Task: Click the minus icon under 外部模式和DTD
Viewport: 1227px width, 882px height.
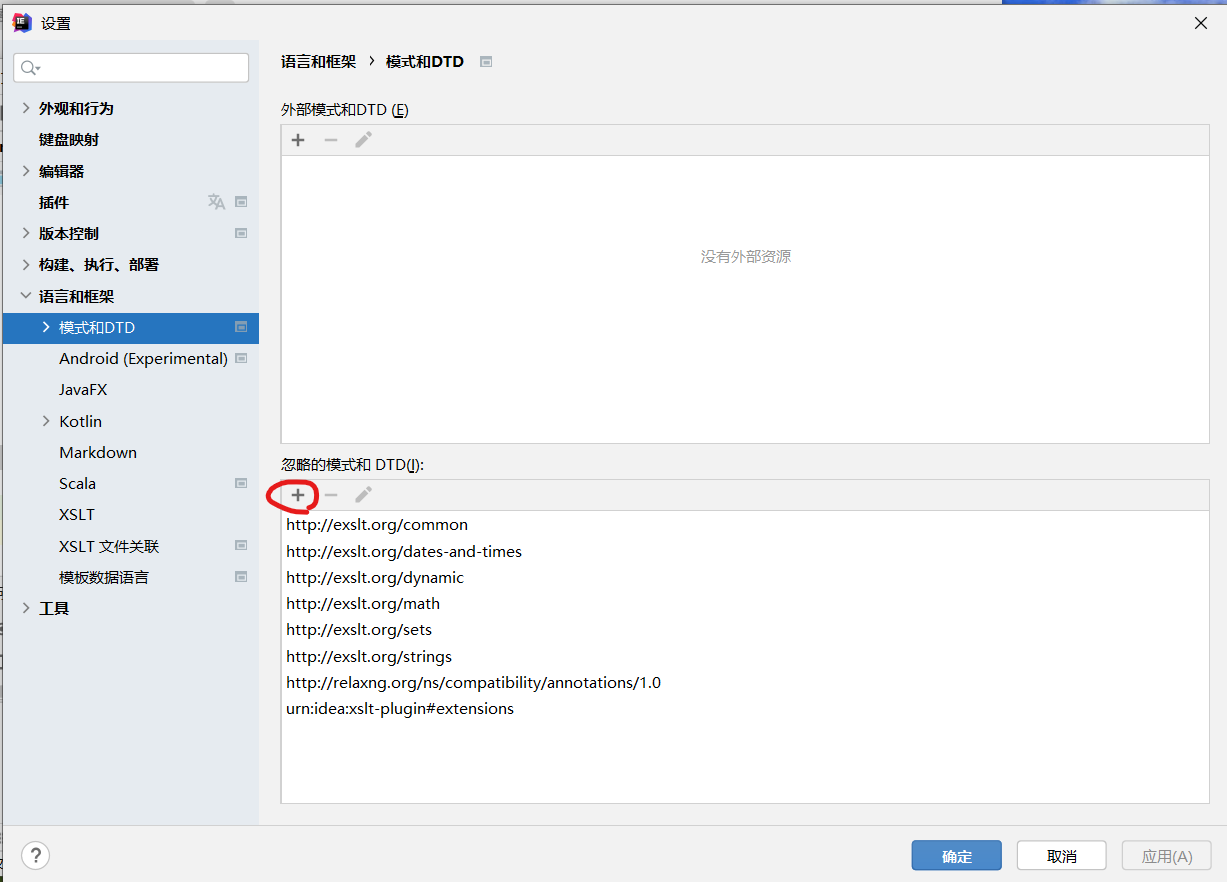Action: point(330,140)
